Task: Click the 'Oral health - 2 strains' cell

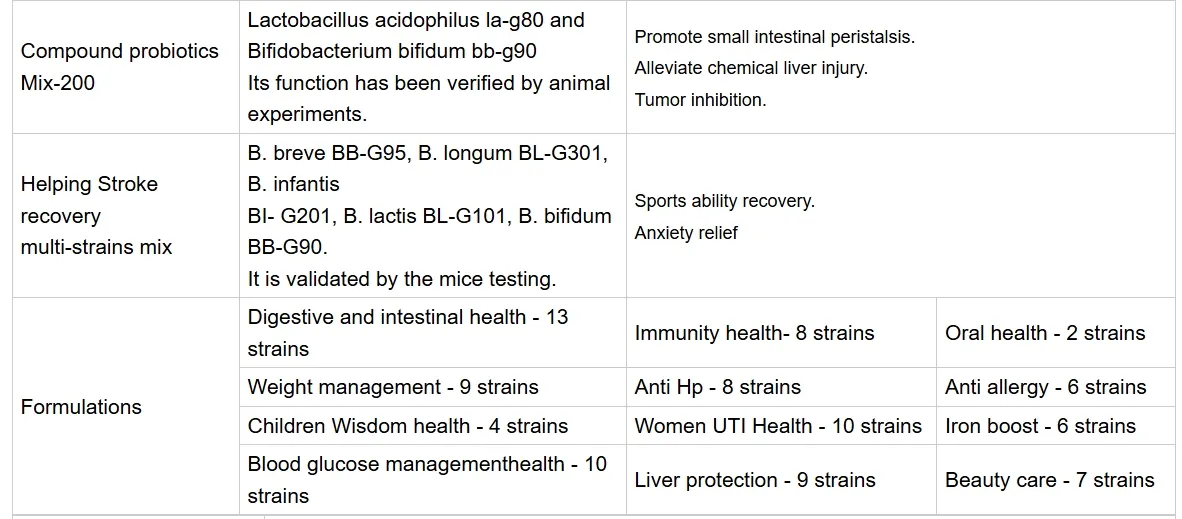Action: tap(1045, 333)
